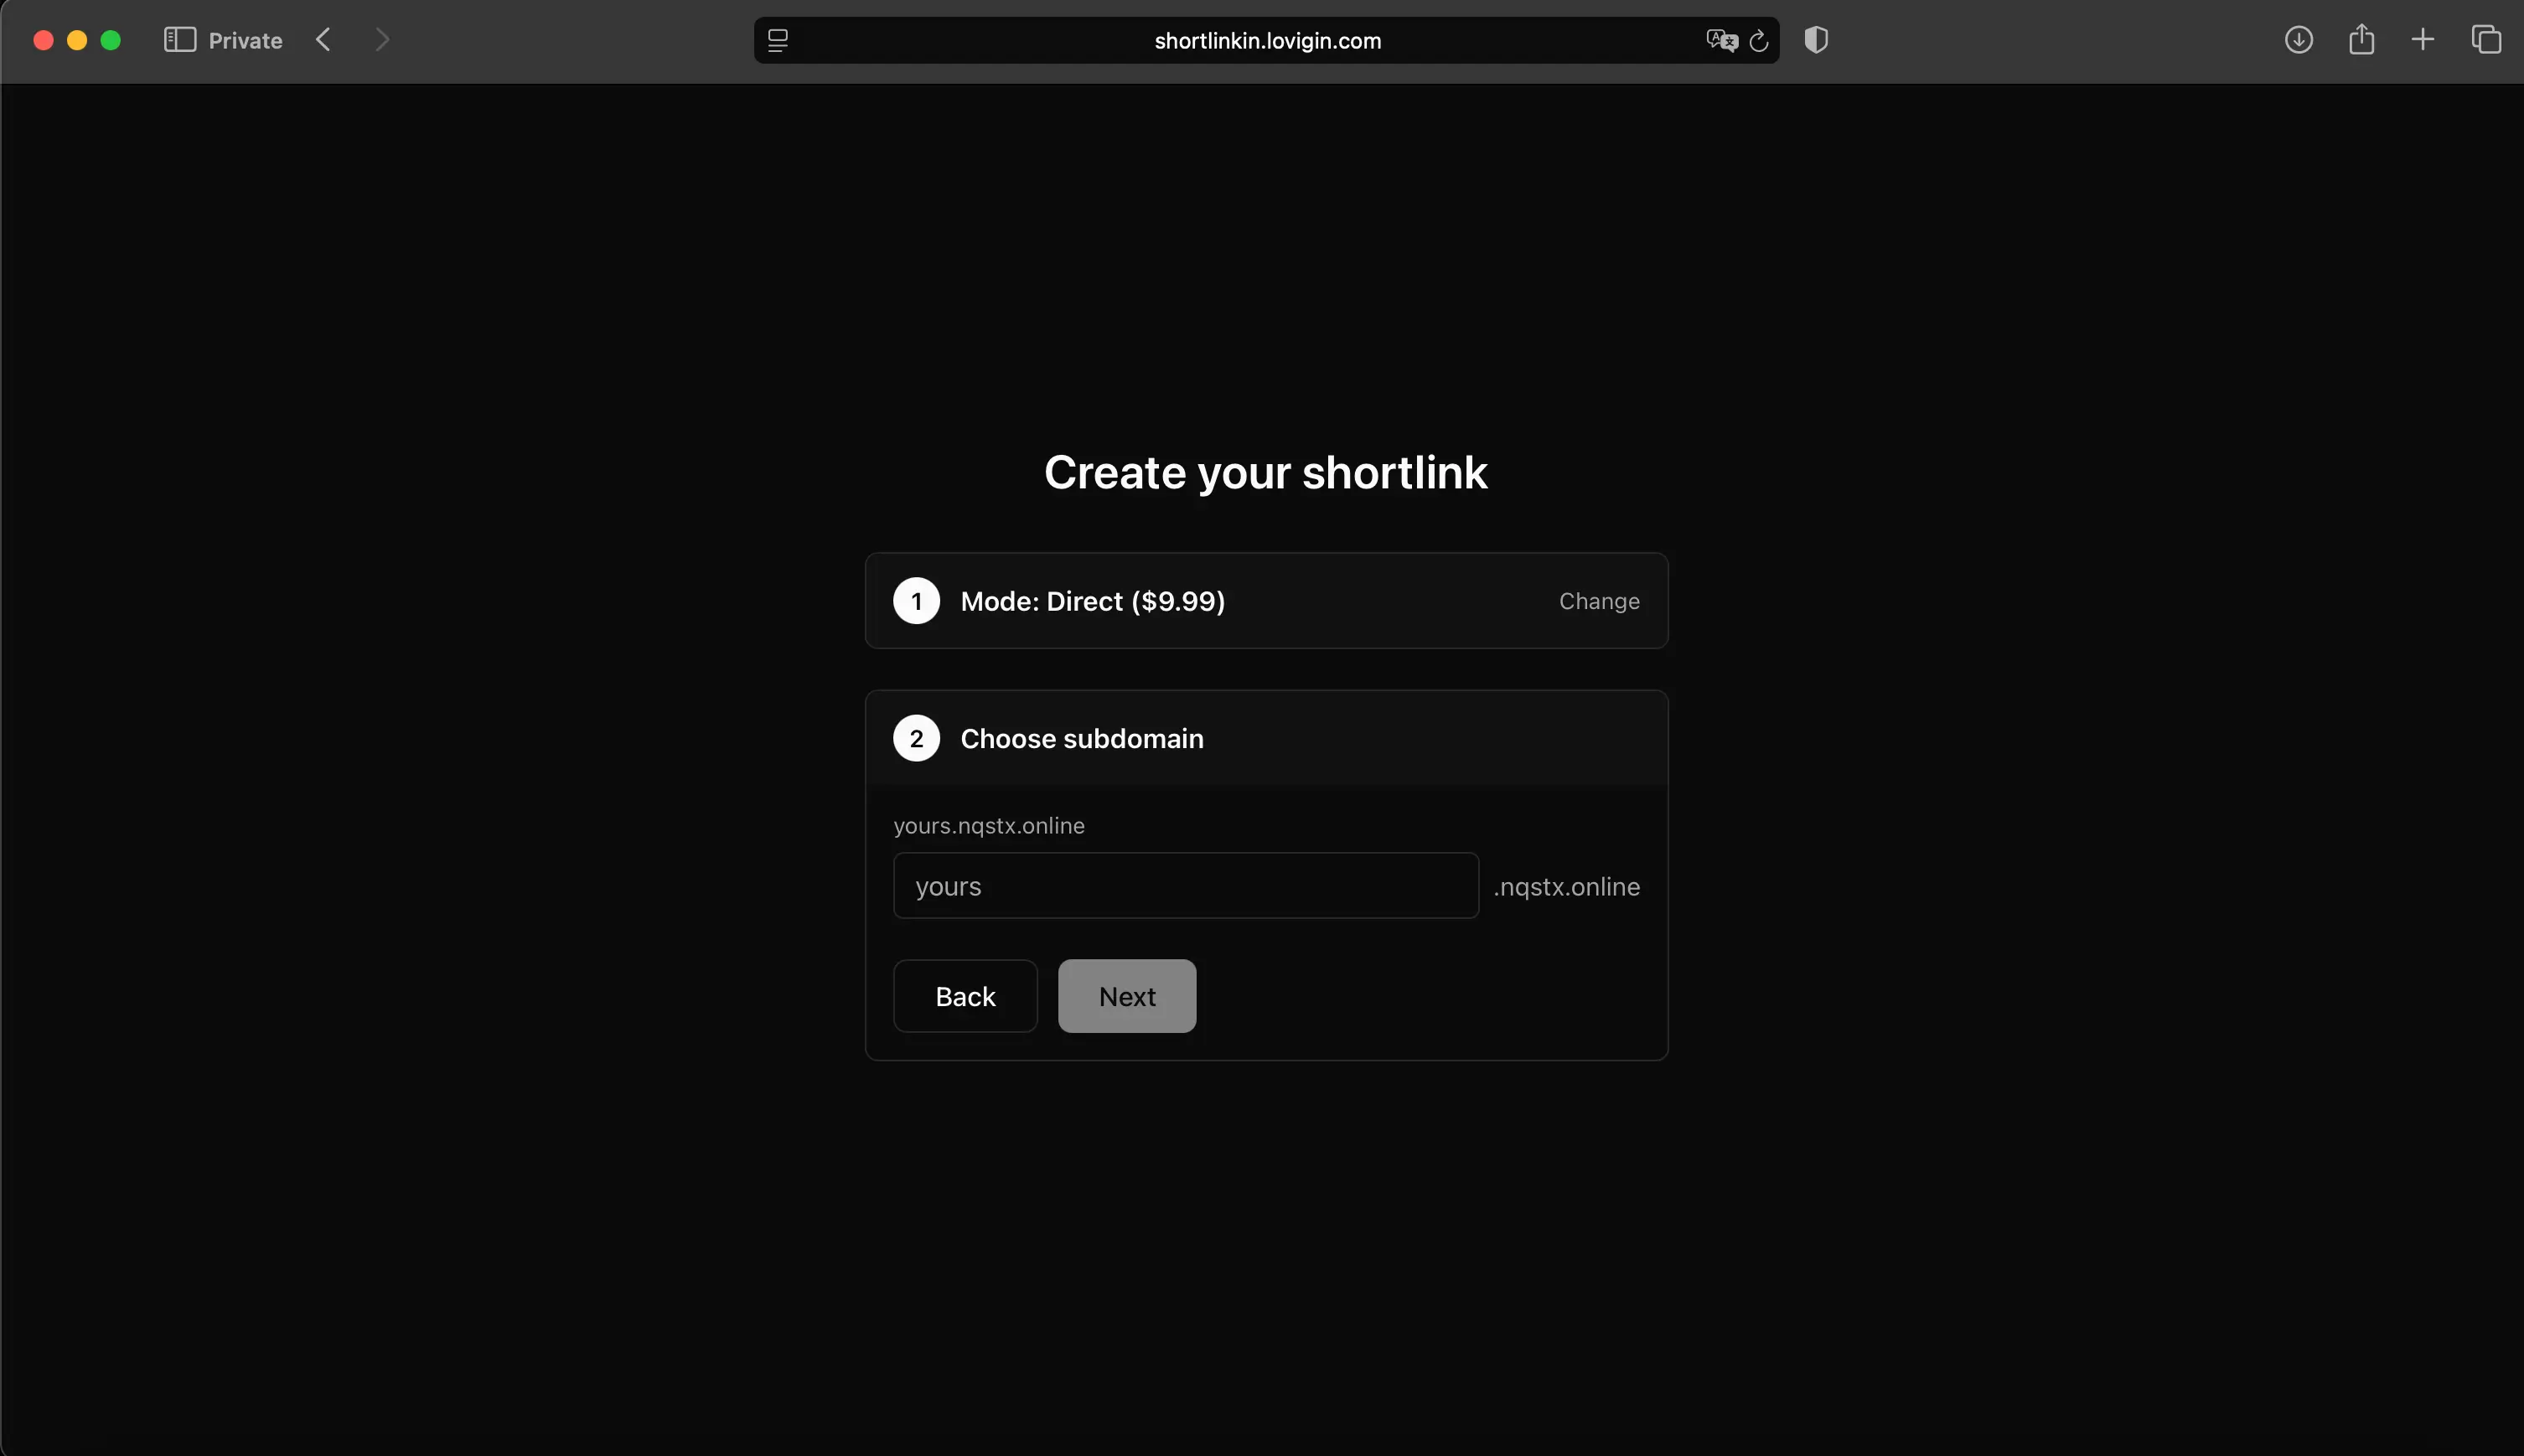Open the Safari sidebar
The height and width of the screenshot is (1456, 2524).
point(180,39)
